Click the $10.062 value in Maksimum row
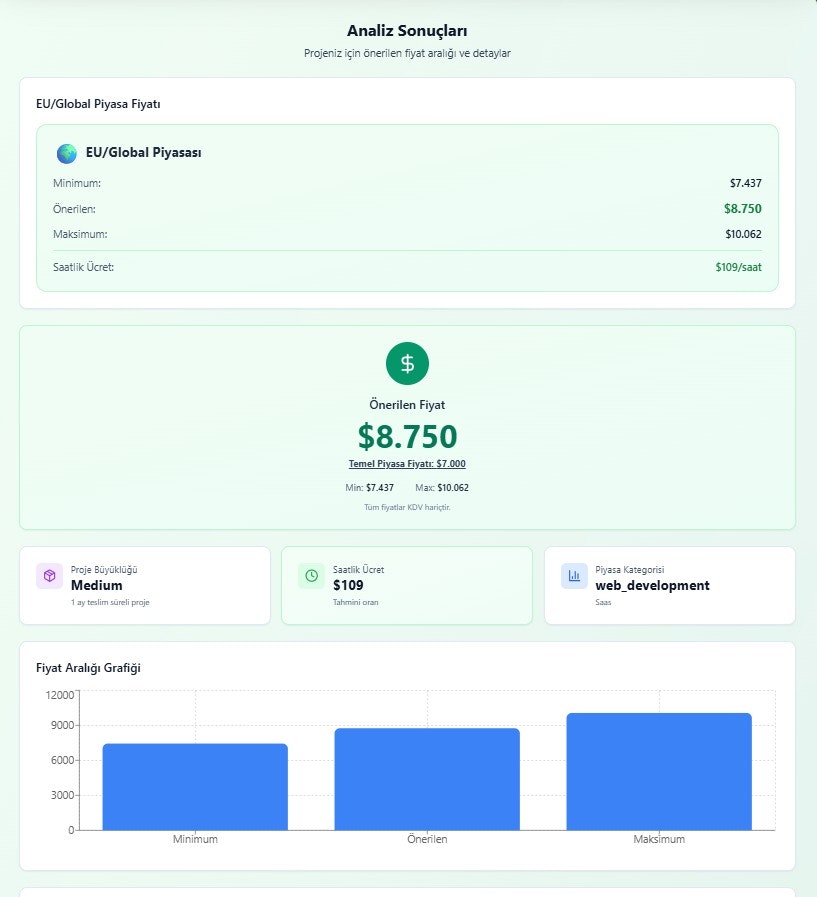817x897 pixels. pos(743,234)
